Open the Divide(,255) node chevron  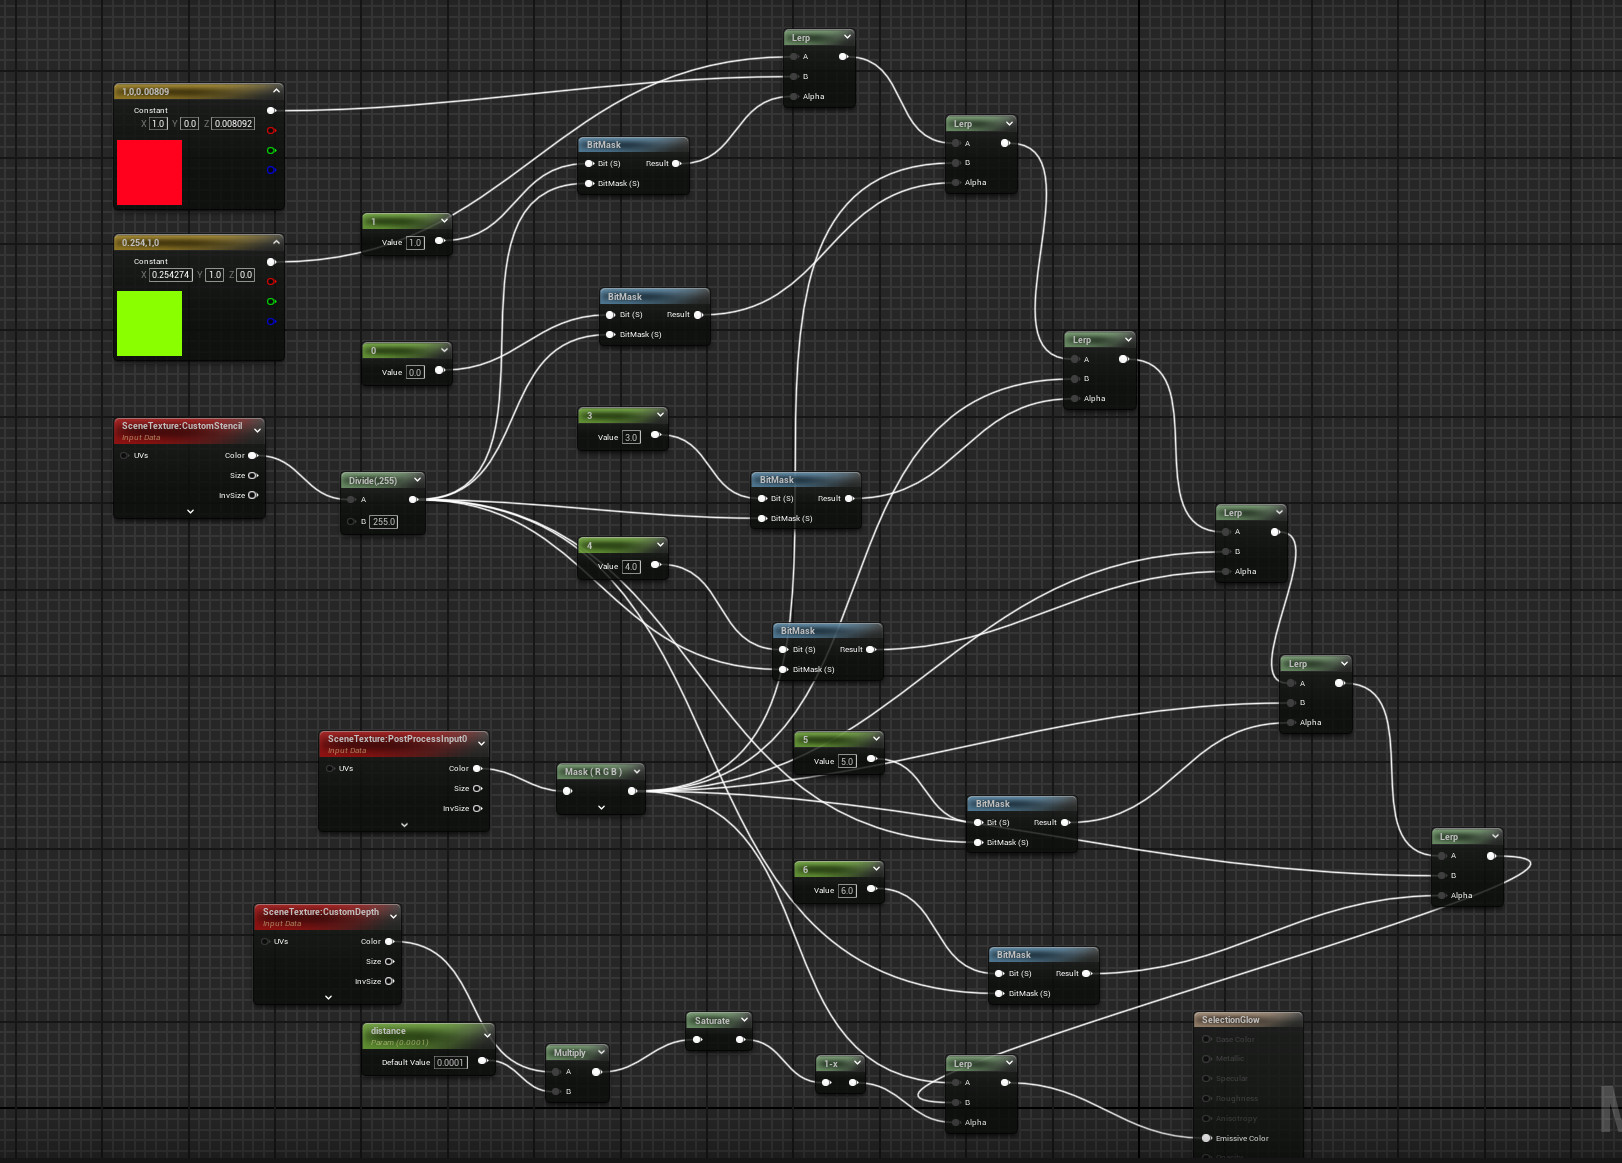[x=417, y=480]
